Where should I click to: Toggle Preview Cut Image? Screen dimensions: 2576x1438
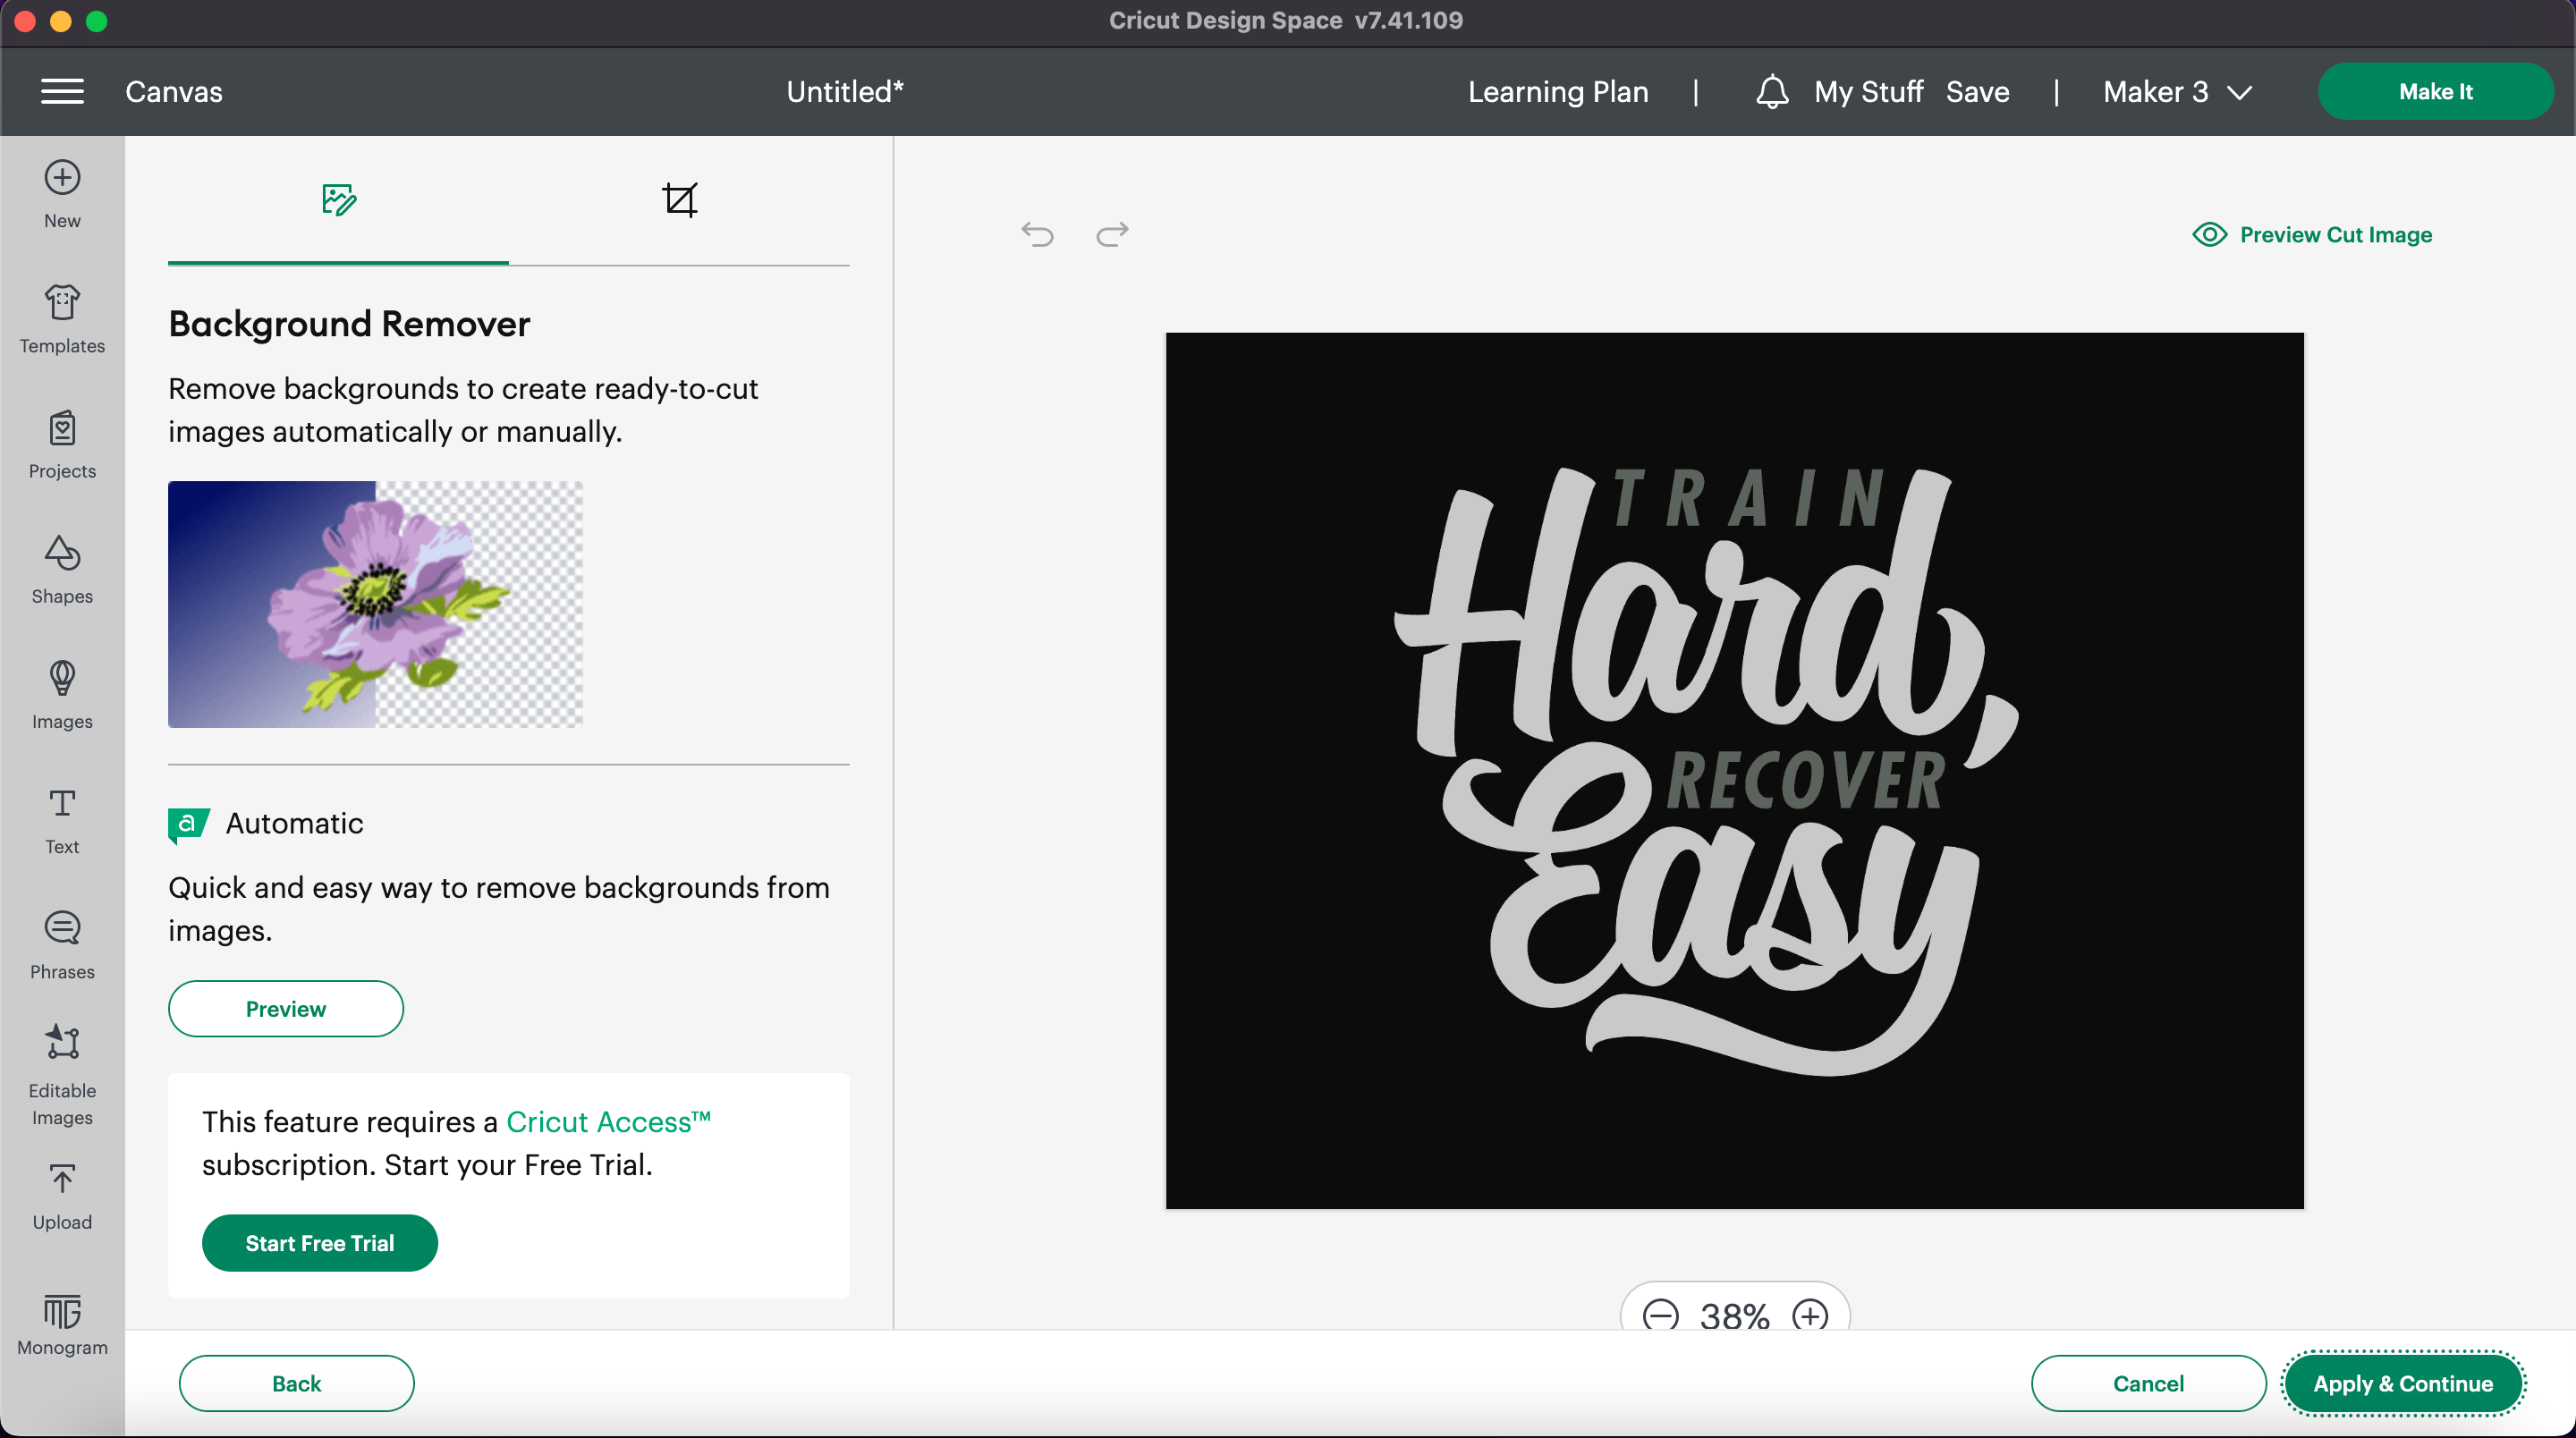tap(2311, 234)
